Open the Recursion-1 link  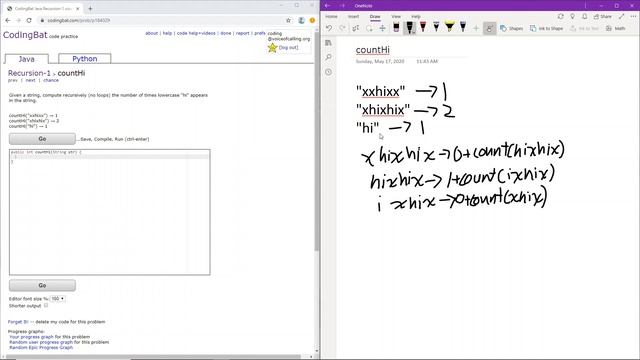[29, 73]
